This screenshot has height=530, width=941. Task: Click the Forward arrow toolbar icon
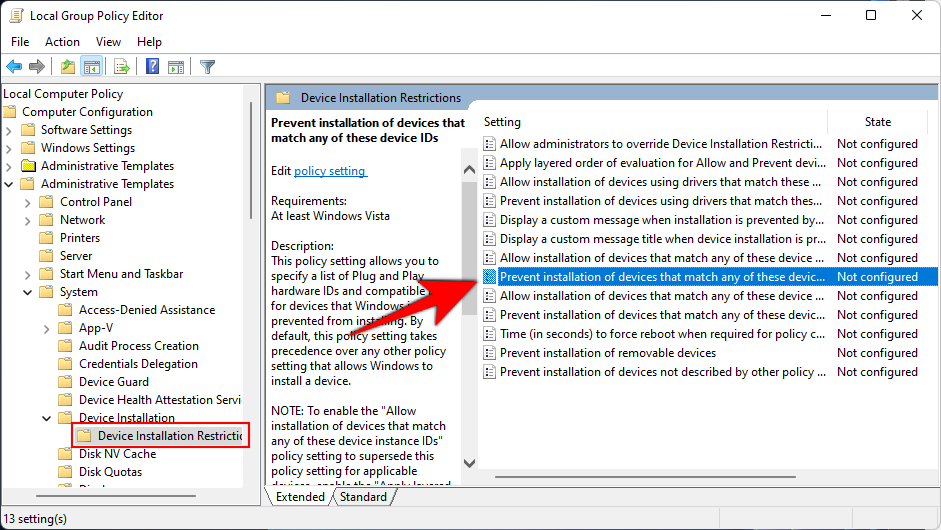click(x=37, y=67)
